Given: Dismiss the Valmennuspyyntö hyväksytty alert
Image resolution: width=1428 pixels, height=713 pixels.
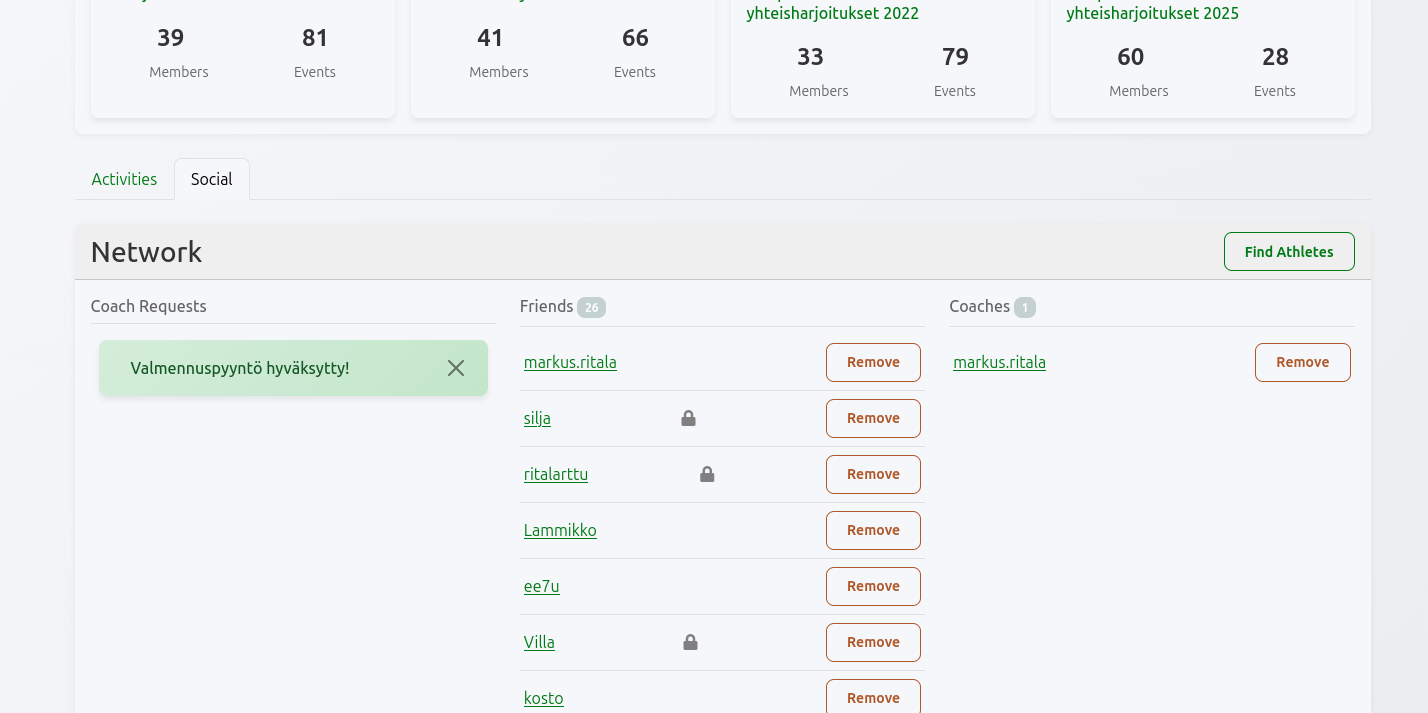Looking at the screenshot, I should (x=456, y=368).
